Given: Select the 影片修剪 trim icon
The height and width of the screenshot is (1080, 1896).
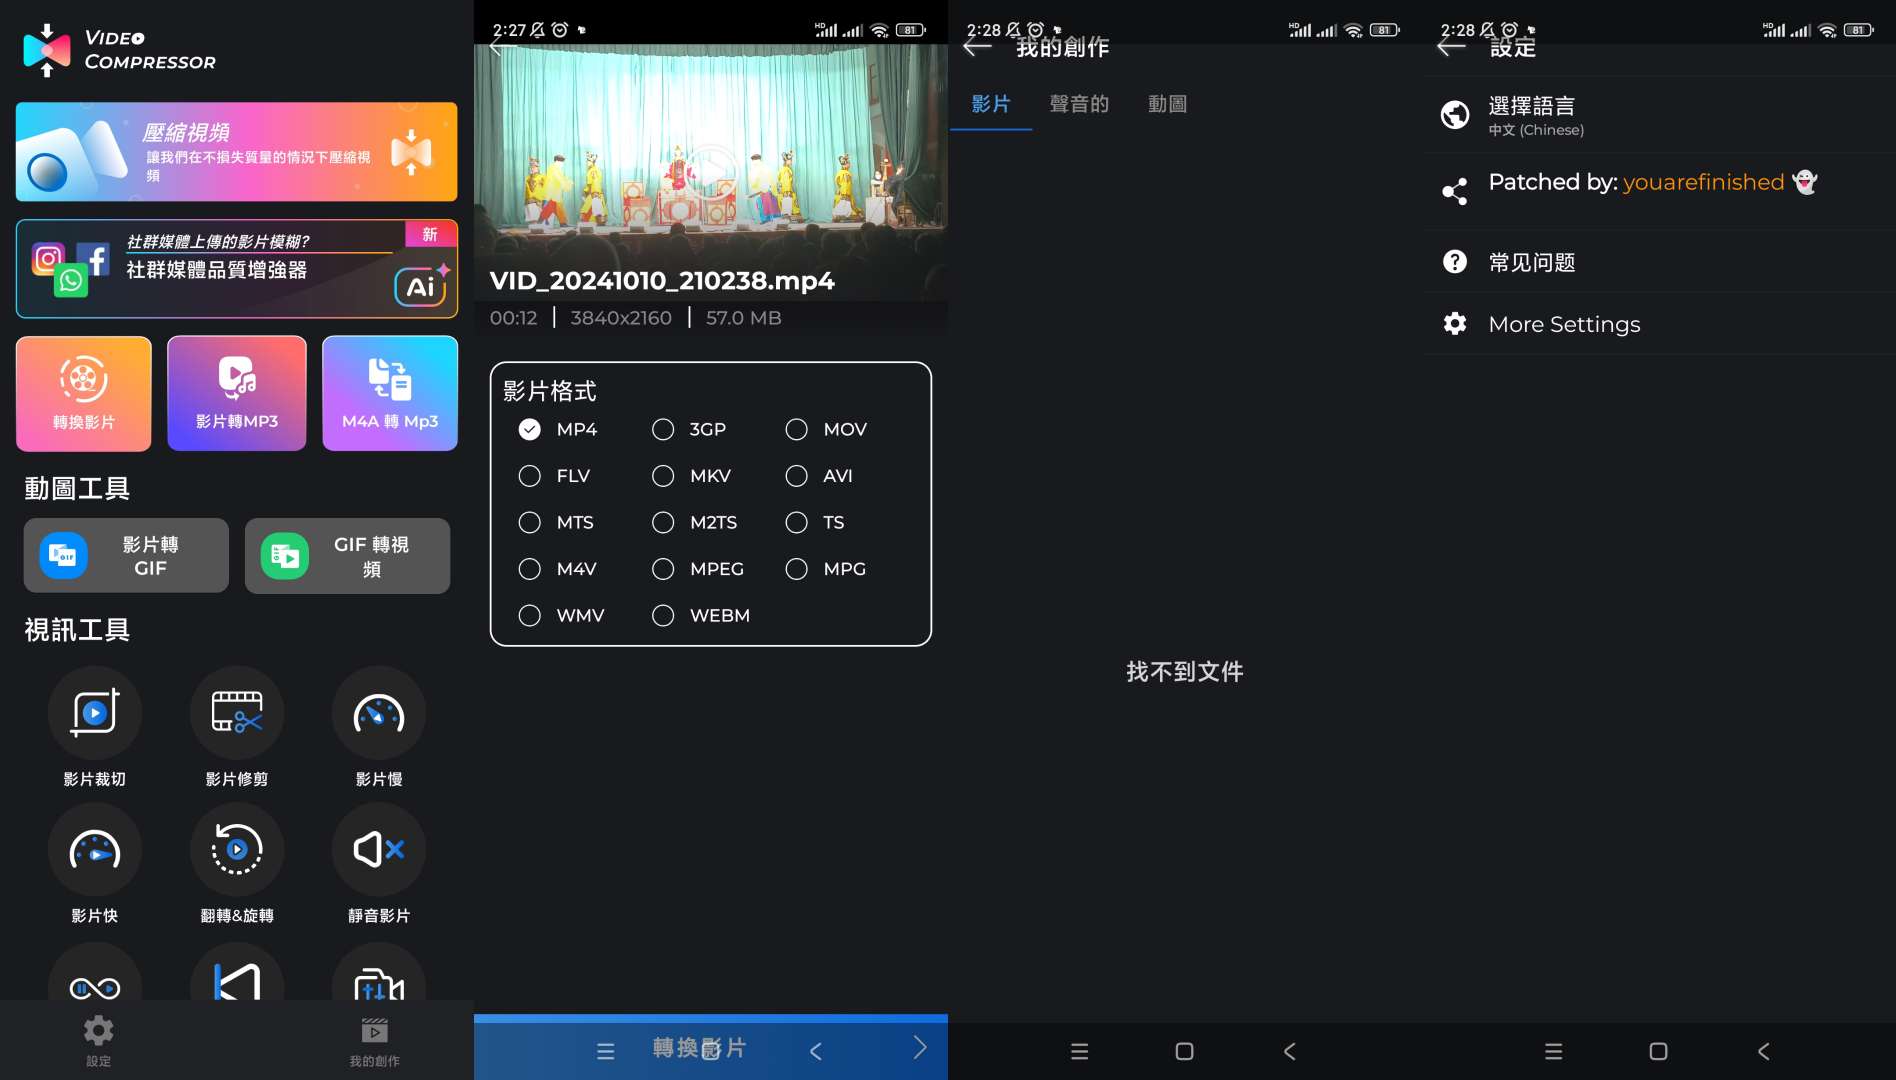Looking at the screenshot, I should click(237, 713).
